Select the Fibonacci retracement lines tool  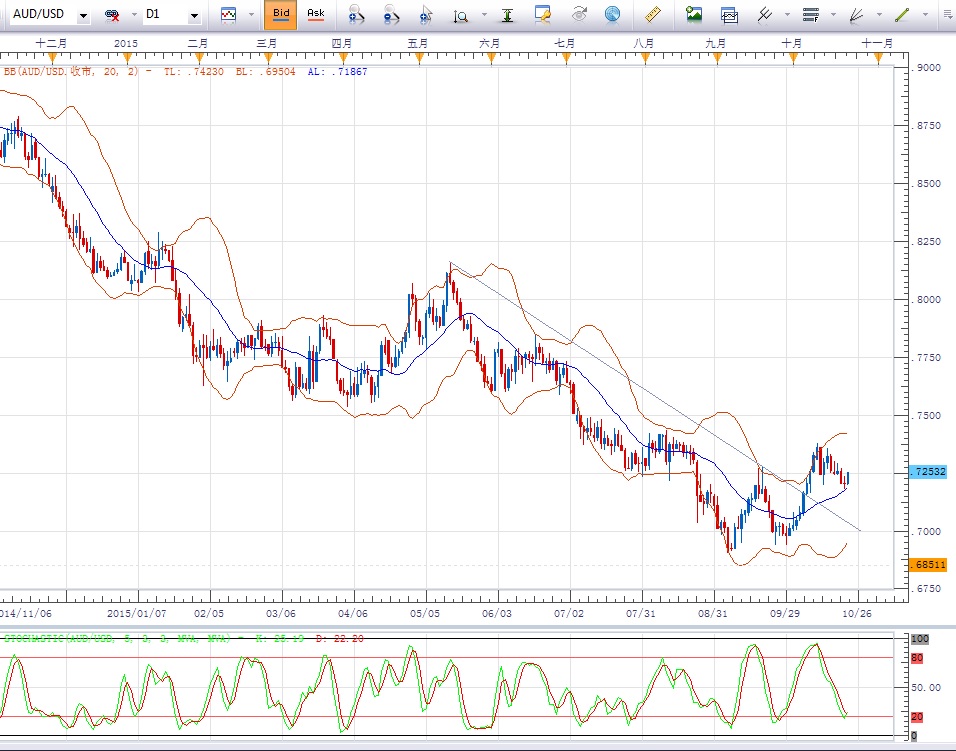click(x=811, y=15)
